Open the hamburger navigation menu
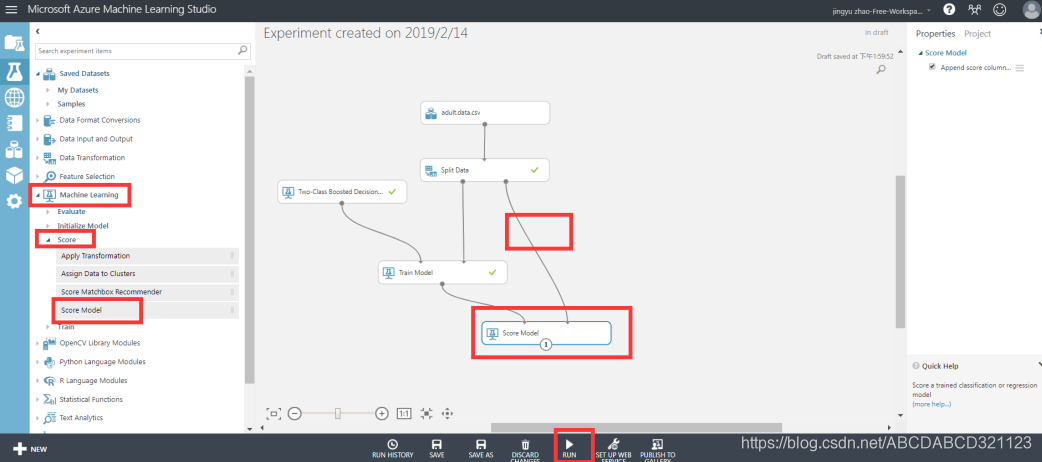1042x462 pixels. click(11, 10)
